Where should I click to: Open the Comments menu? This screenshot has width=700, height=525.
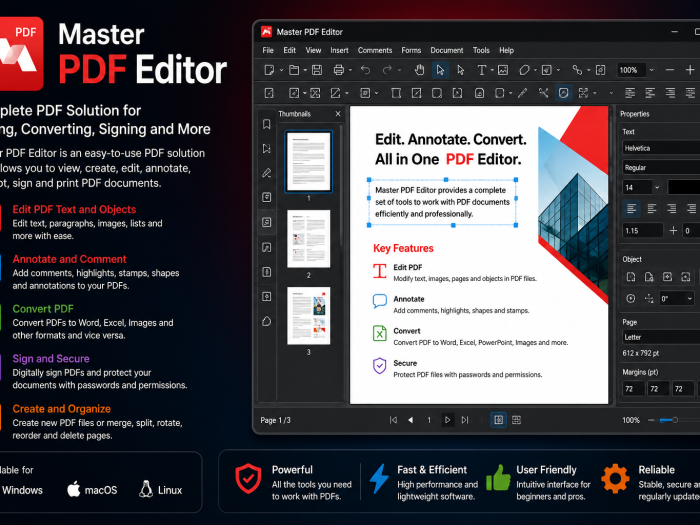tap(375, 50)
